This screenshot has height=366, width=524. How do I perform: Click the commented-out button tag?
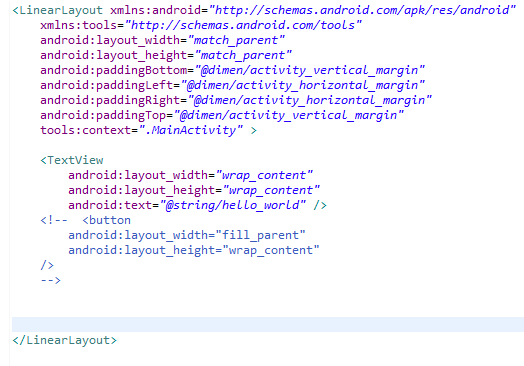pyautogui.click(x=107, y=220)
